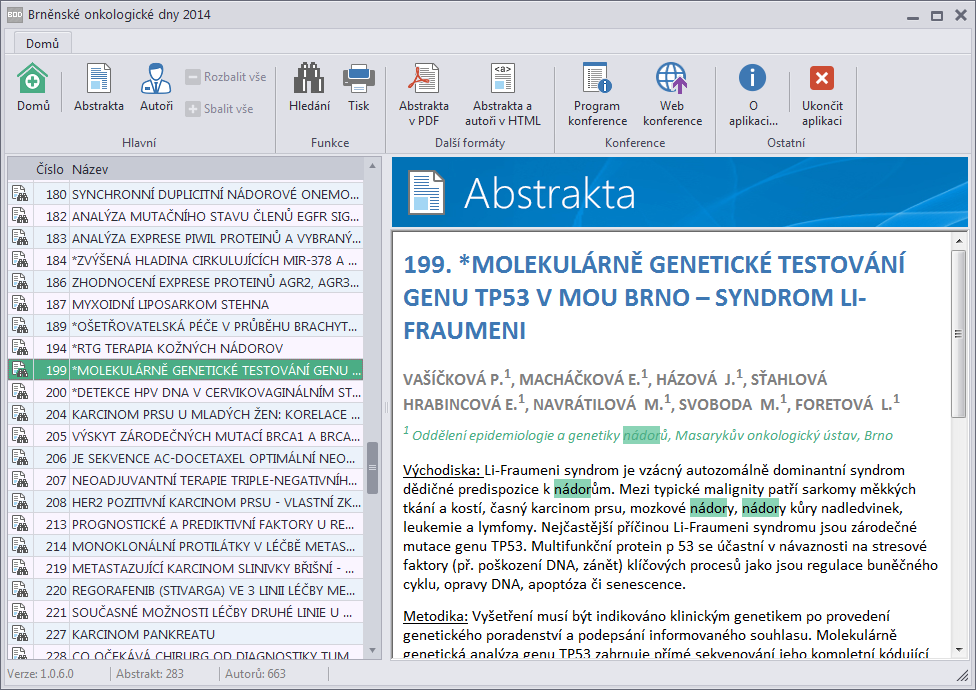
Task: Select abstract 189 Ošetřovatelská péče
Action: click(x=185, y=326)
